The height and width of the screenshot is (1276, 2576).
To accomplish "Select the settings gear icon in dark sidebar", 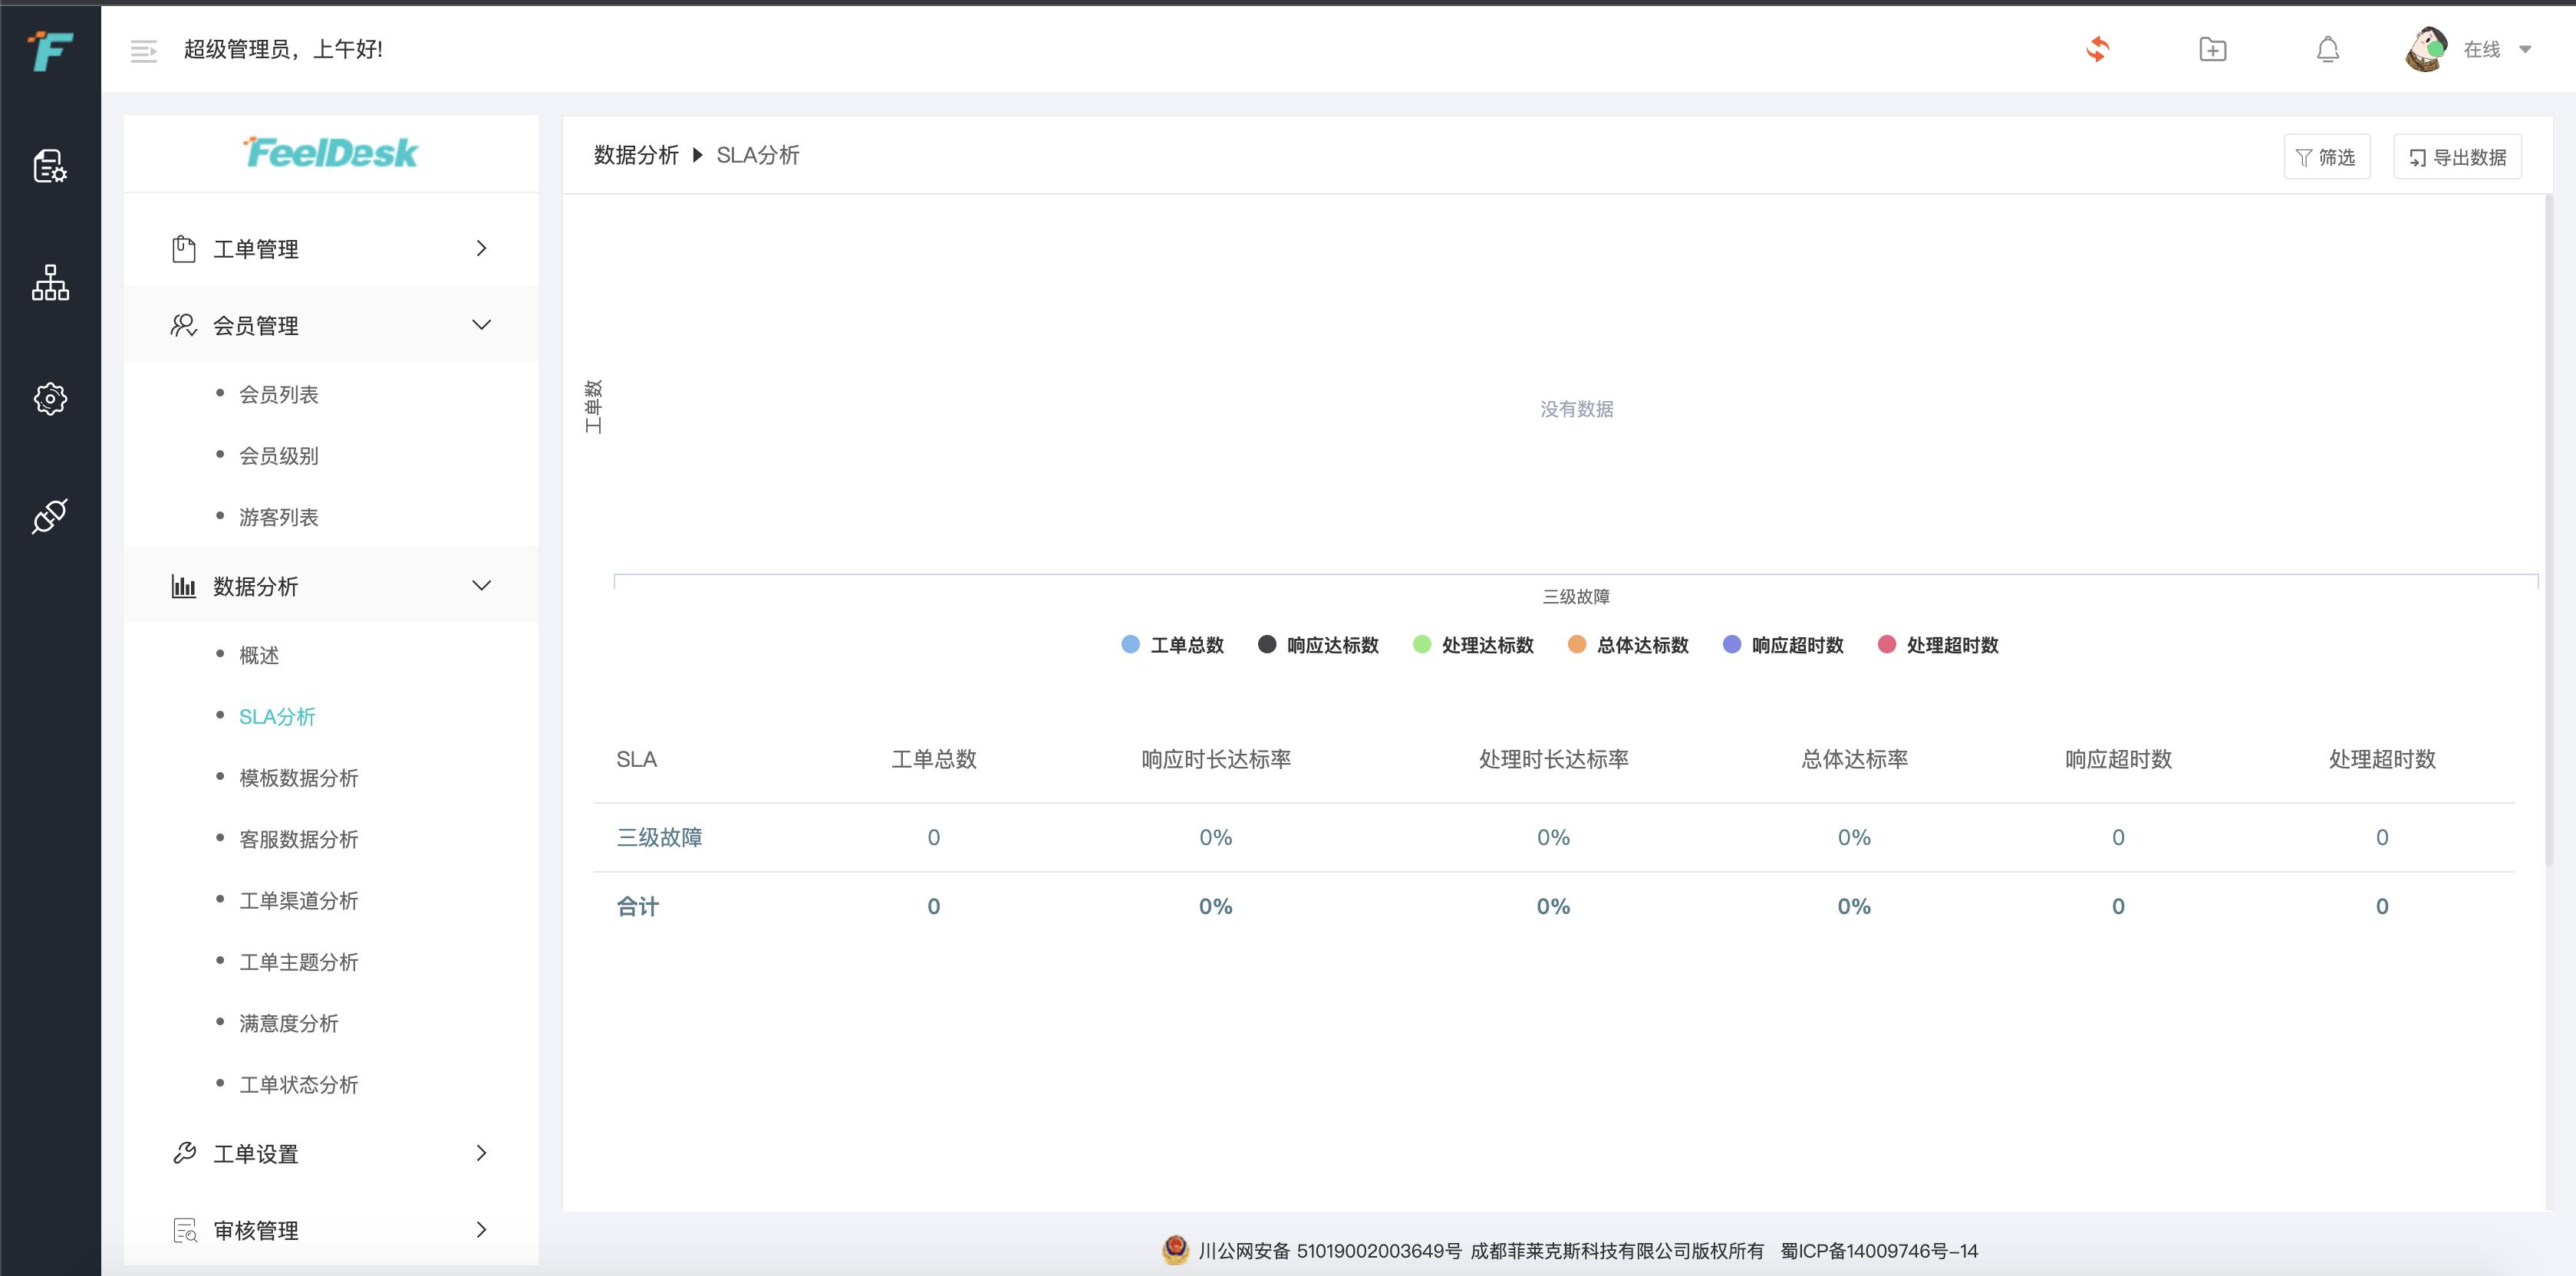I will (49, 398).
